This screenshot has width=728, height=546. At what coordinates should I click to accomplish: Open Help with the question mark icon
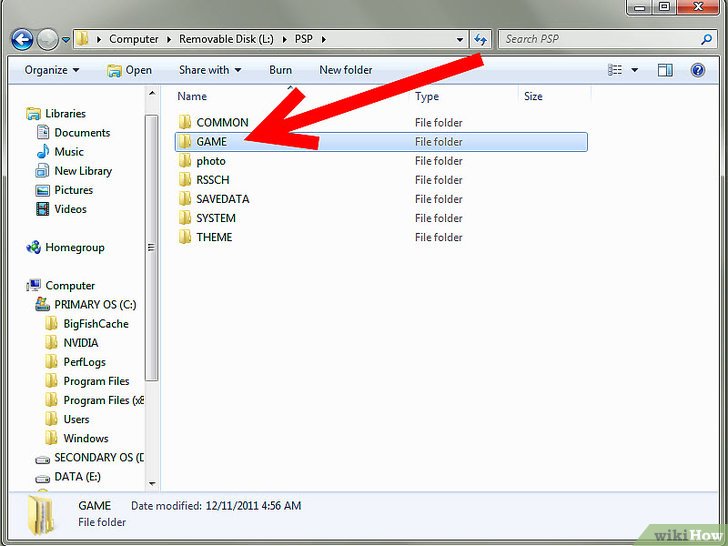tap(697, 70)
